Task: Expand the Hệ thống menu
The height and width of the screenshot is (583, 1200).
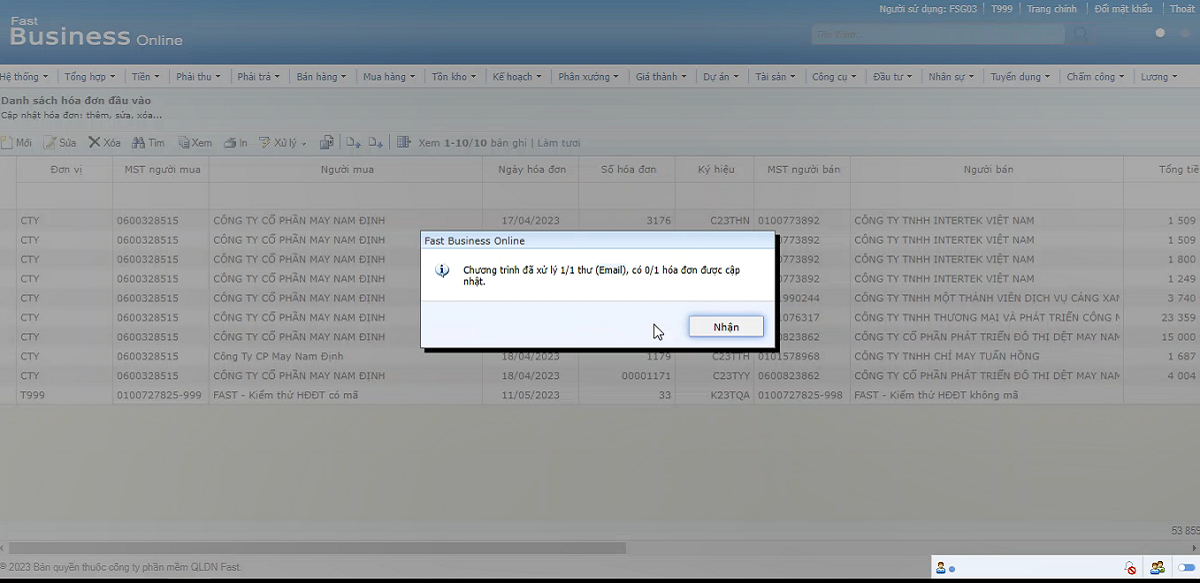Action: [23, 77]
